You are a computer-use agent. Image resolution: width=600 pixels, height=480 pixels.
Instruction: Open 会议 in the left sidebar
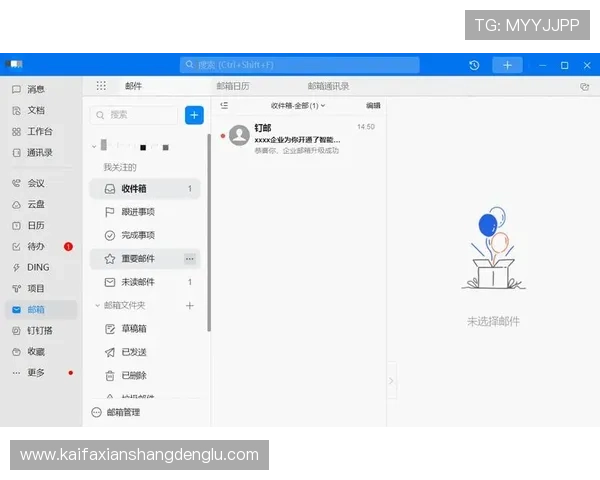click(x=29, y=183)
